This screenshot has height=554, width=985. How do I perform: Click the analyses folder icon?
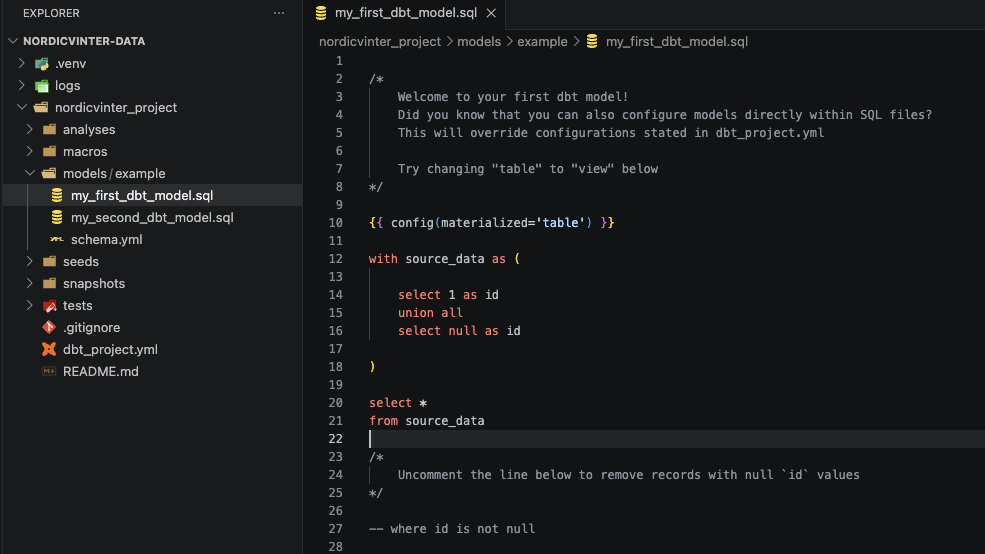[x=50, y=129]
